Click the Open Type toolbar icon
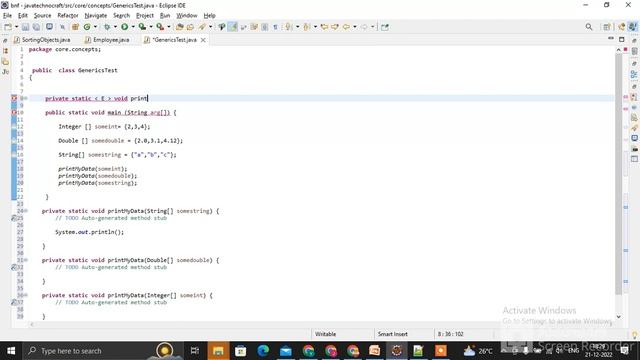 pos(180,27)
